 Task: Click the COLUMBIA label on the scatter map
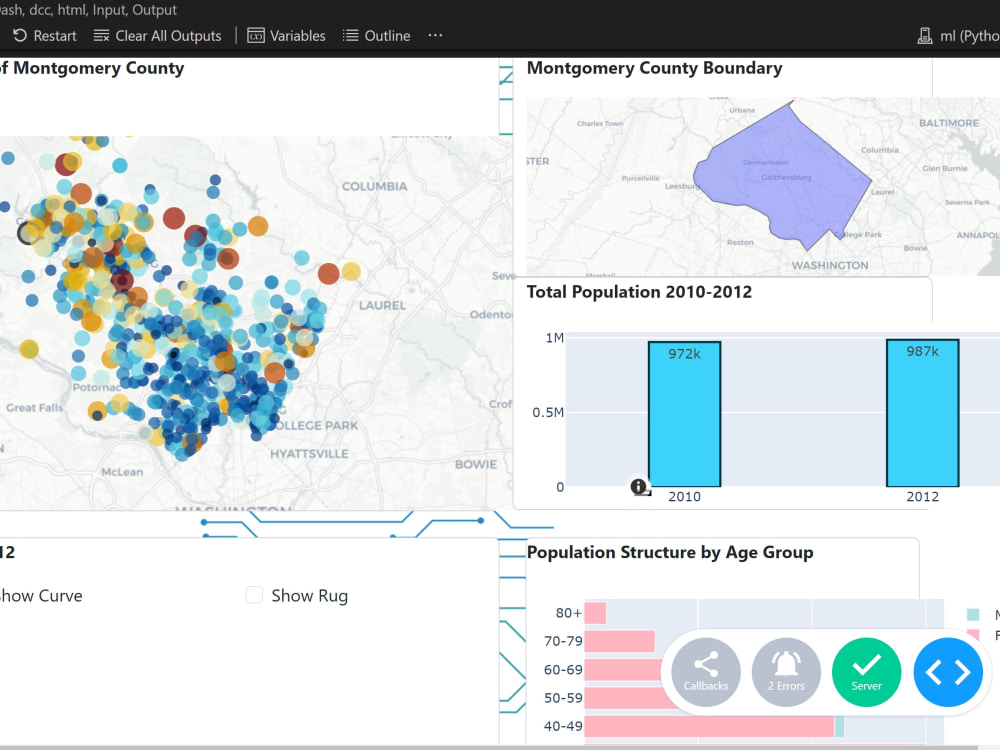[374, 186]
